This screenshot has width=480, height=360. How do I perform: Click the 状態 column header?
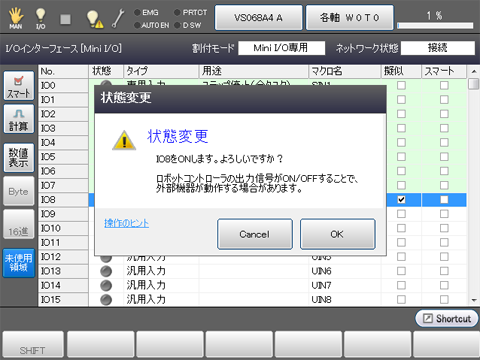(x=106, y=71)
